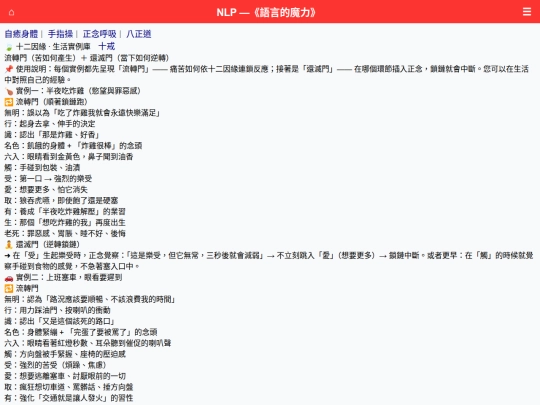Click line 愛:想要更多、怕它消失

(x=46, y=190)
